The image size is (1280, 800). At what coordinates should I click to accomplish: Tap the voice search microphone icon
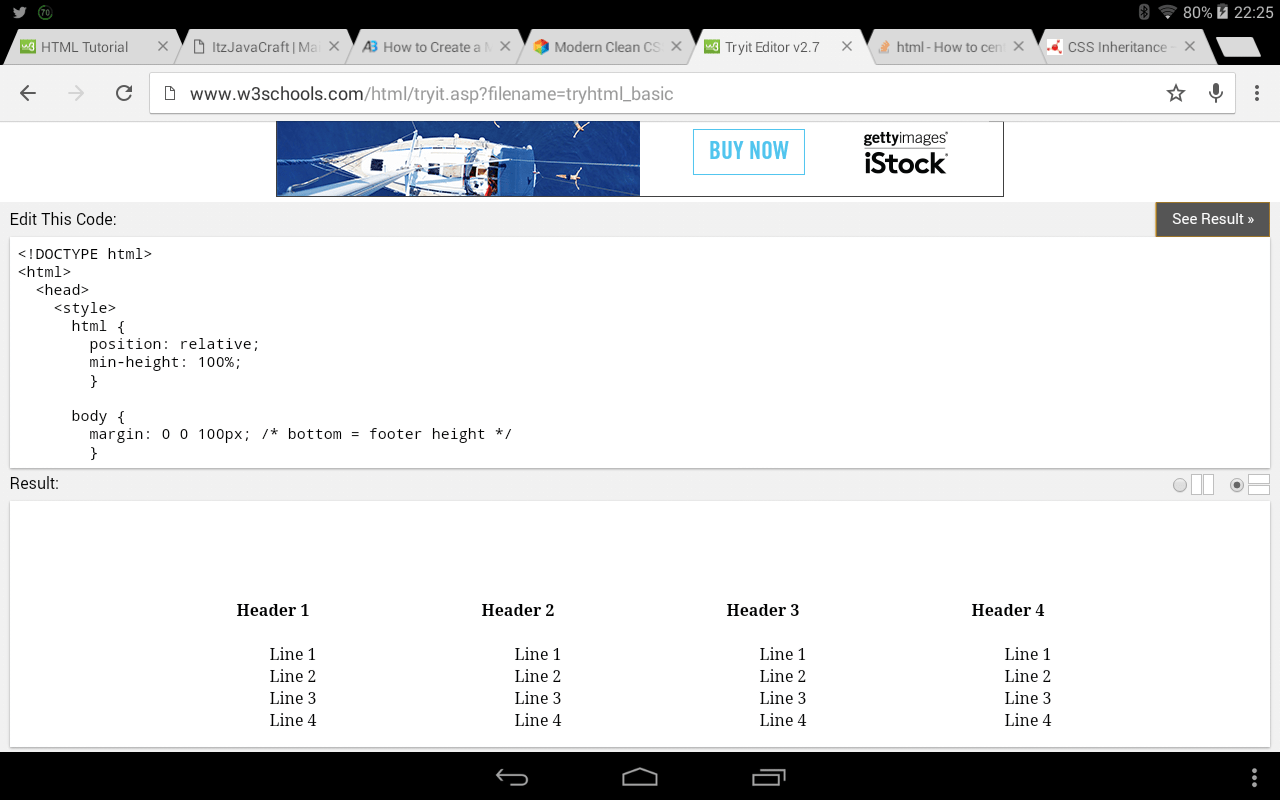(x=1215, y=93)
